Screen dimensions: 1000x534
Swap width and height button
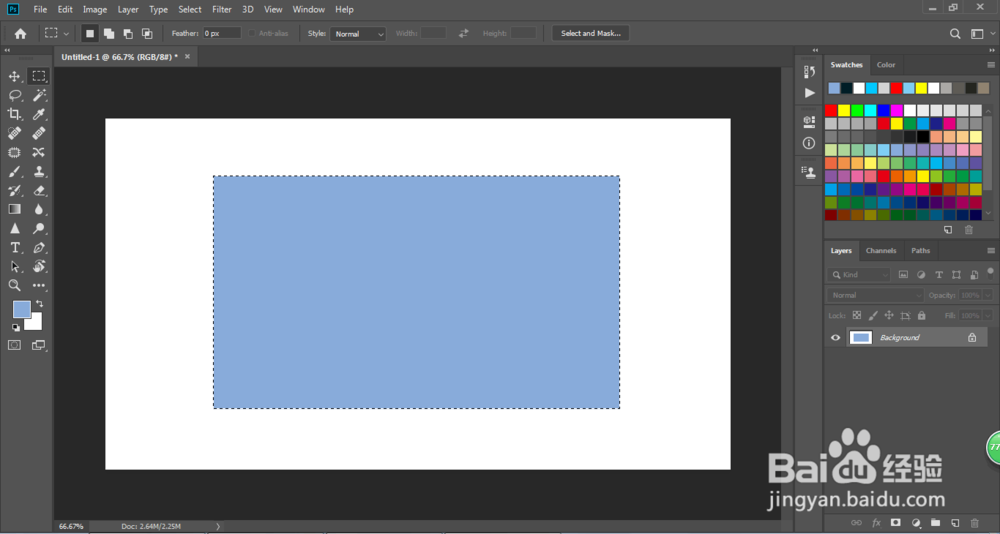point(464,33)
